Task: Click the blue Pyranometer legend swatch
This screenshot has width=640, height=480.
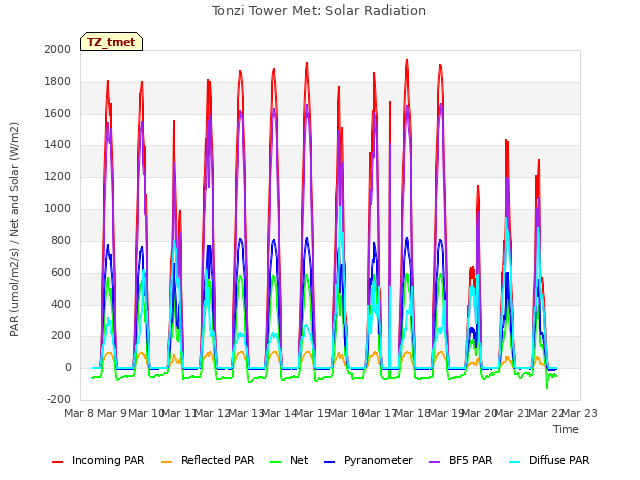Action: (330, 462)
